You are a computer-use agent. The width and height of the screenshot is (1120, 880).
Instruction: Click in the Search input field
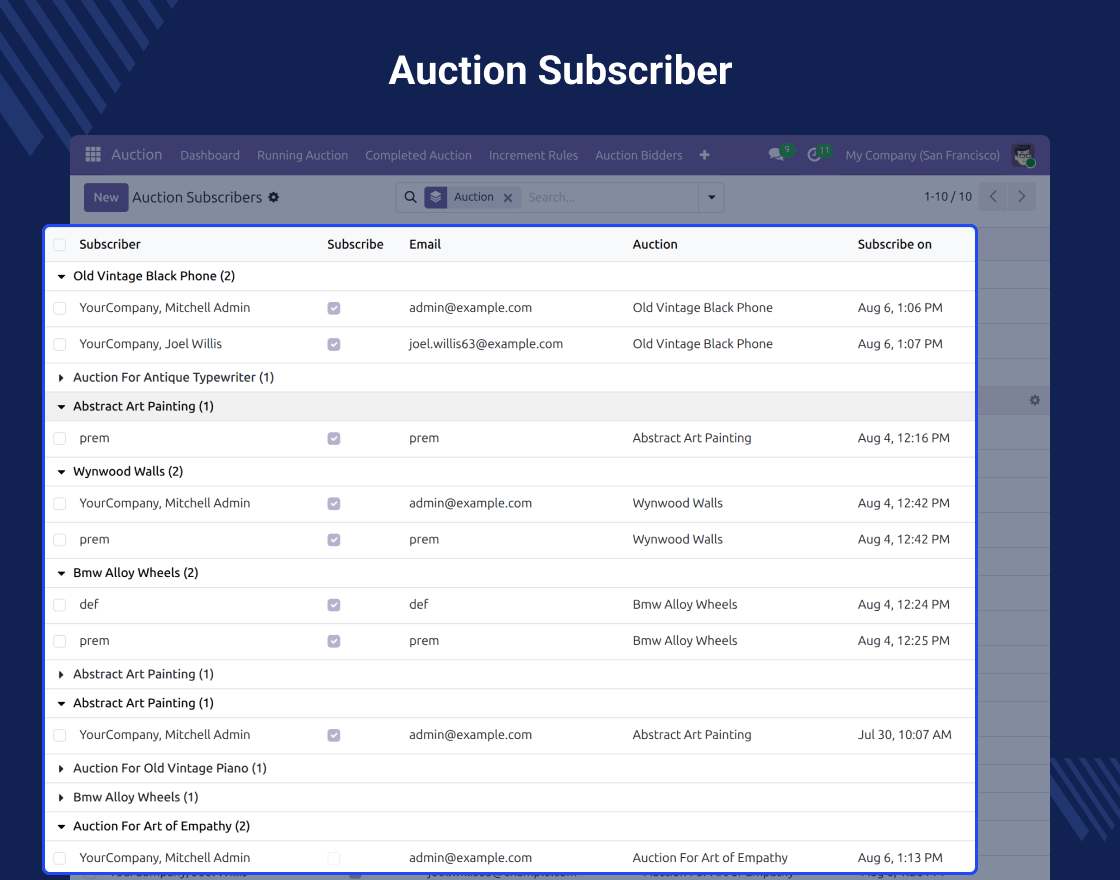coord(610,197)
